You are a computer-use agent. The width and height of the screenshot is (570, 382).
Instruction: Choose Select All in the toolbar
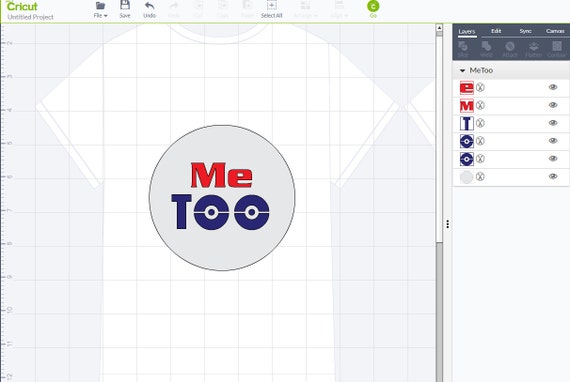pyautogui.click(x=272, y=9)
